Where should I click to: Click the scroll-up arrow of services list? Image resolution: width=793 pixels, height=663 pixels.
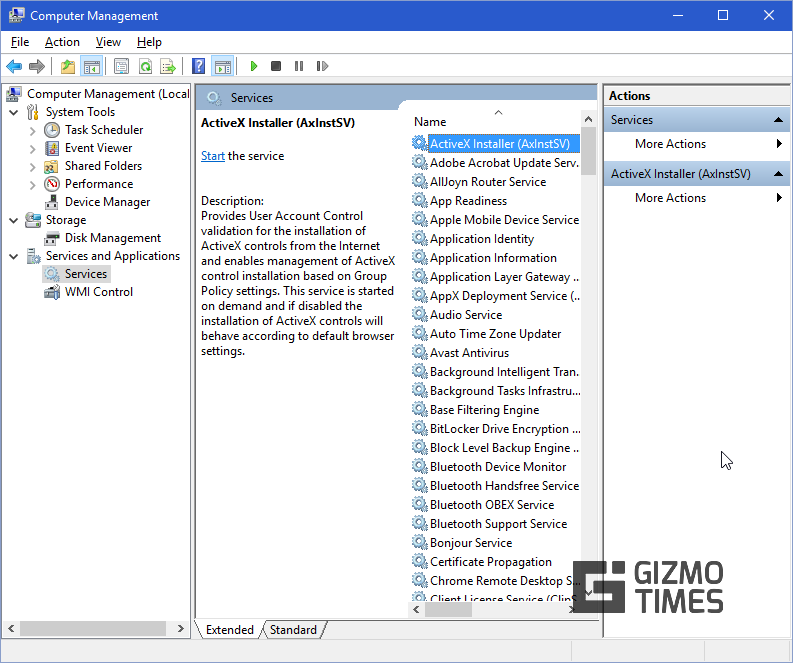coord(588,119)
